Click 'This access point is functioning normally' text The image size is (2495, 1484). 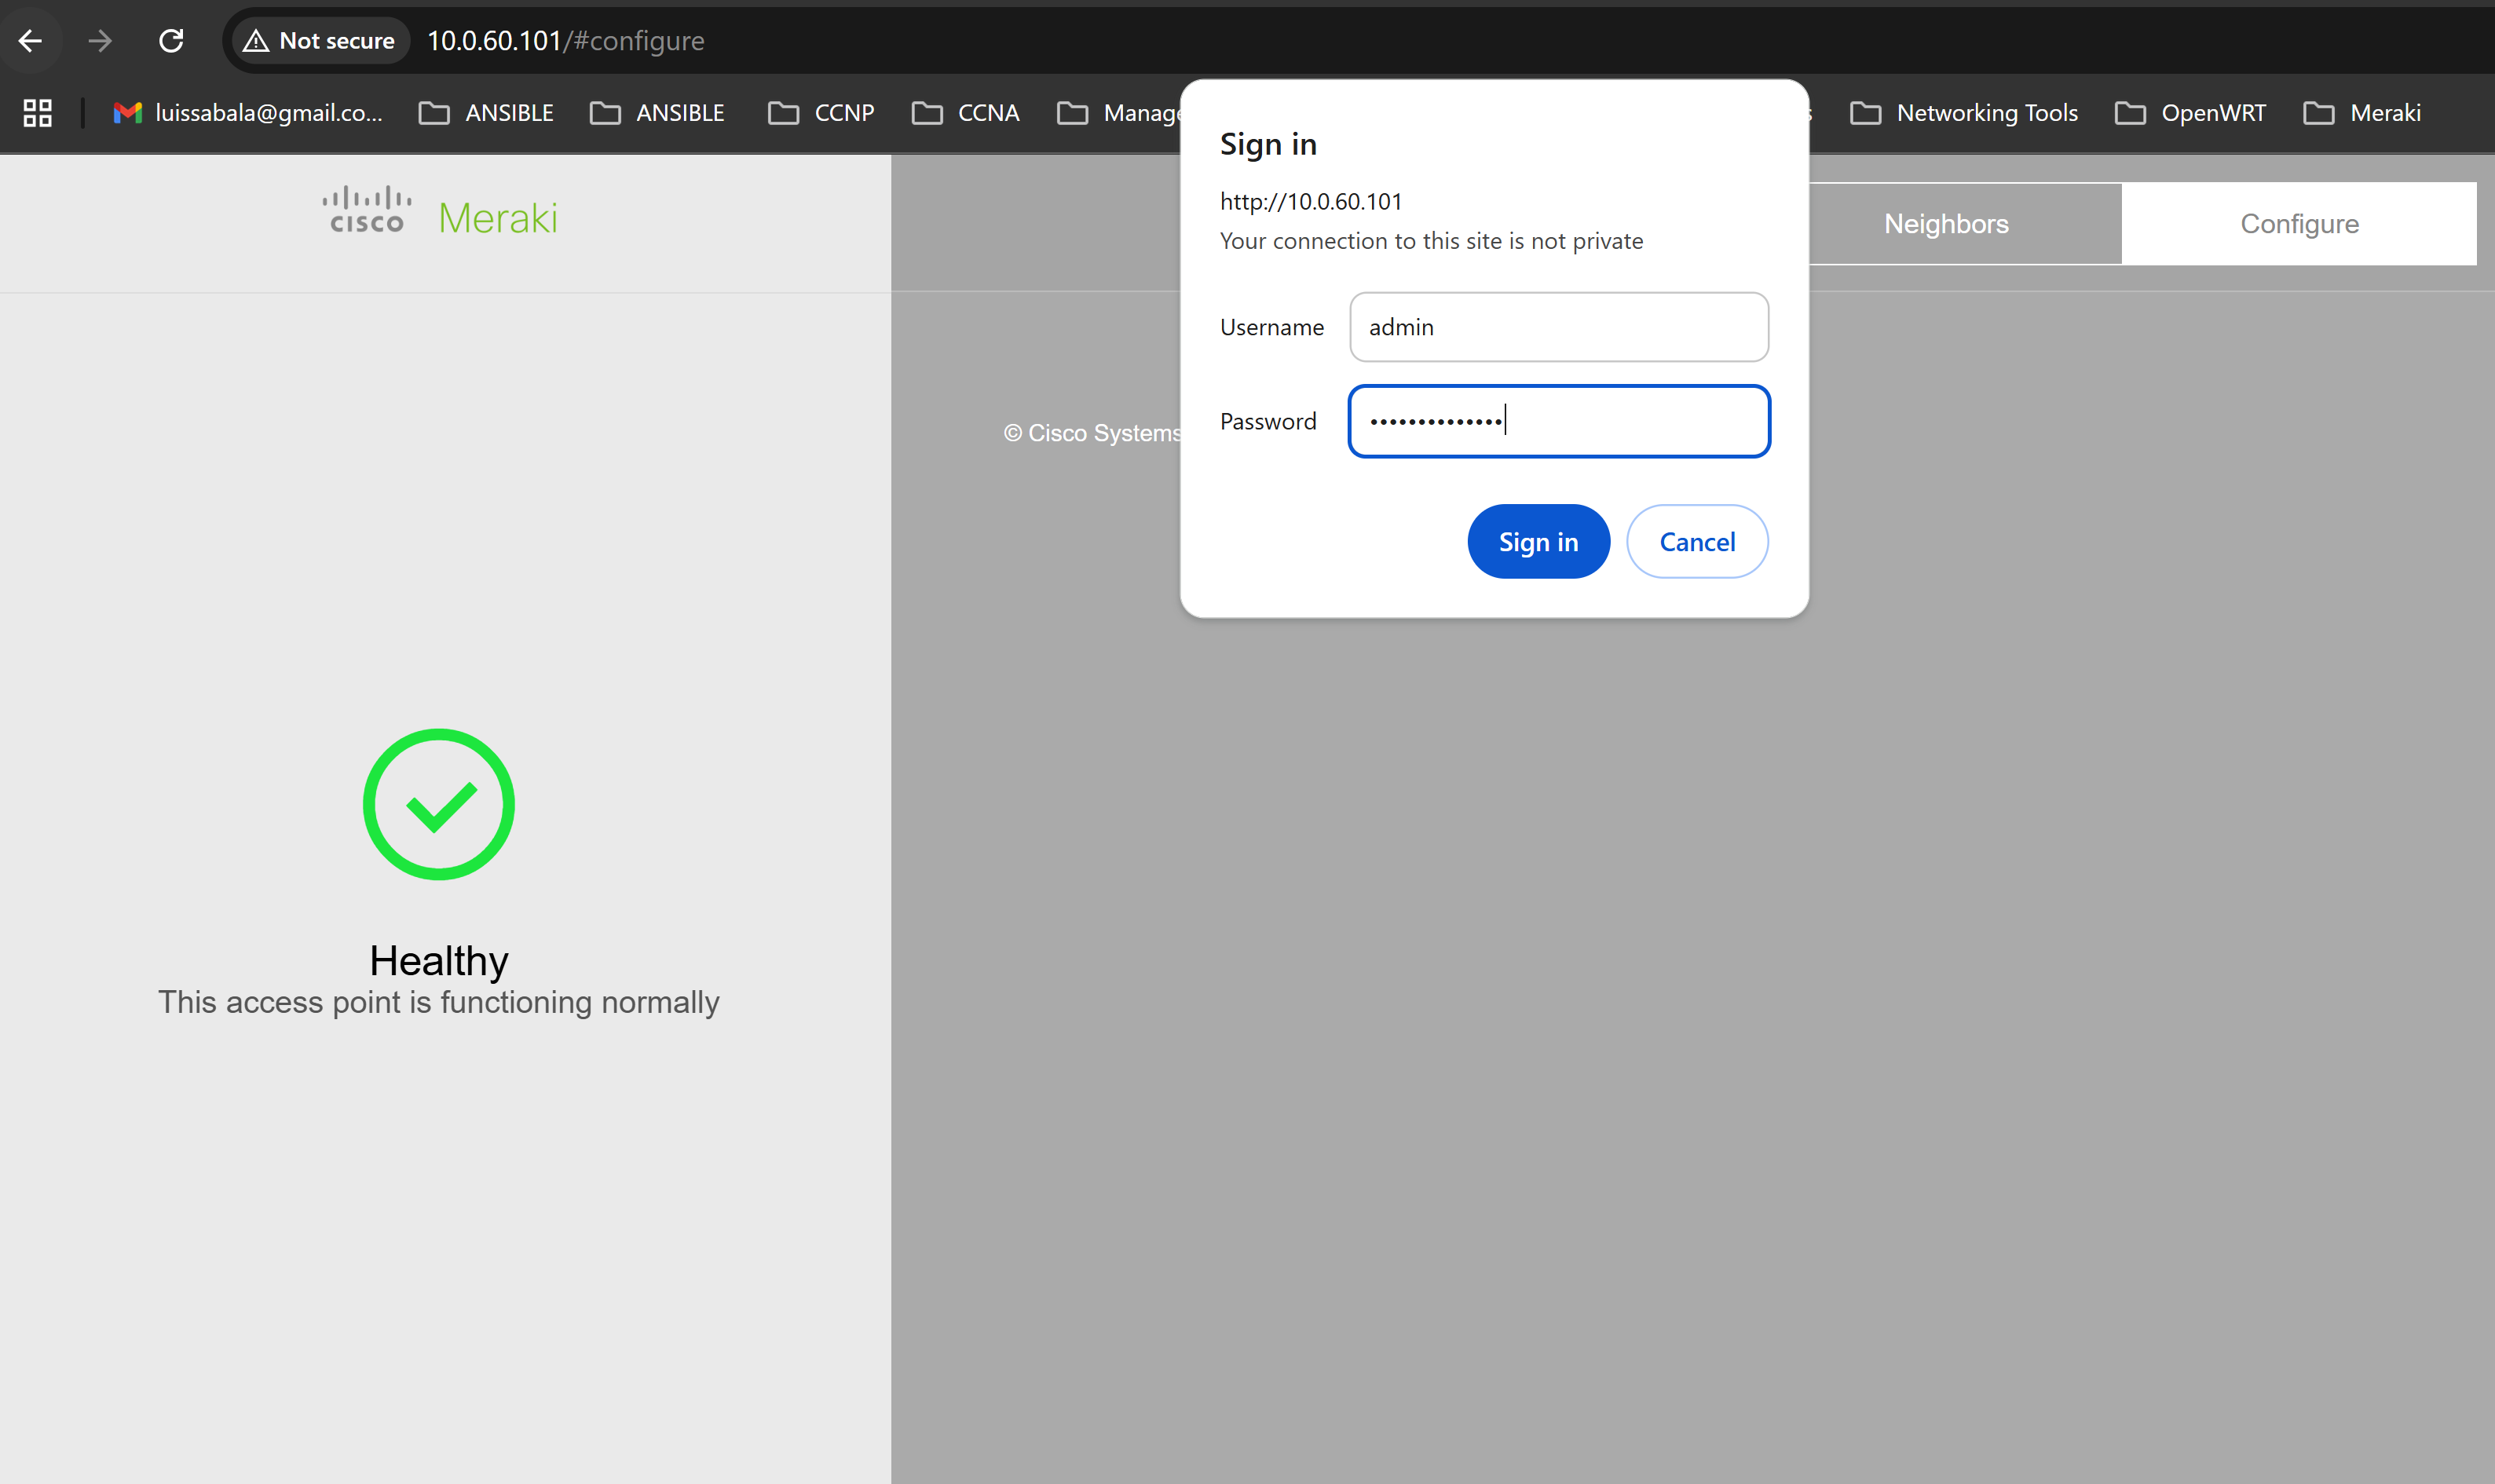[439, 1003]
